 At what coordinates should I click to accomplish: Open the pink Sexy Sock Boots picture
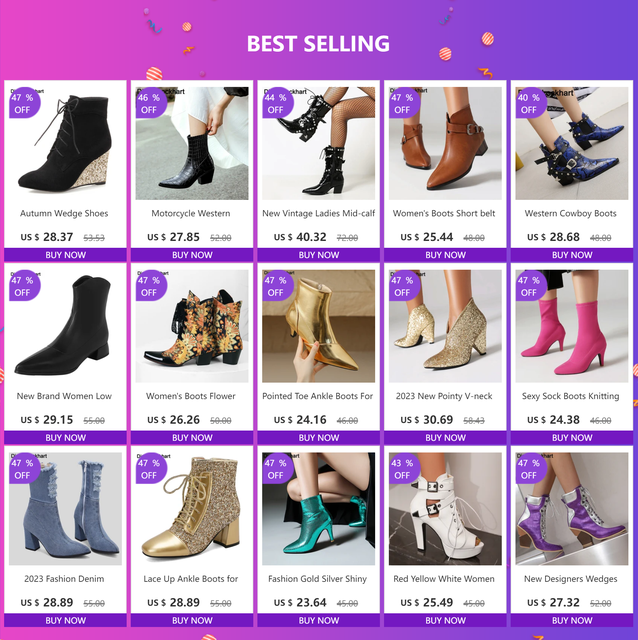tap(571, 326)
